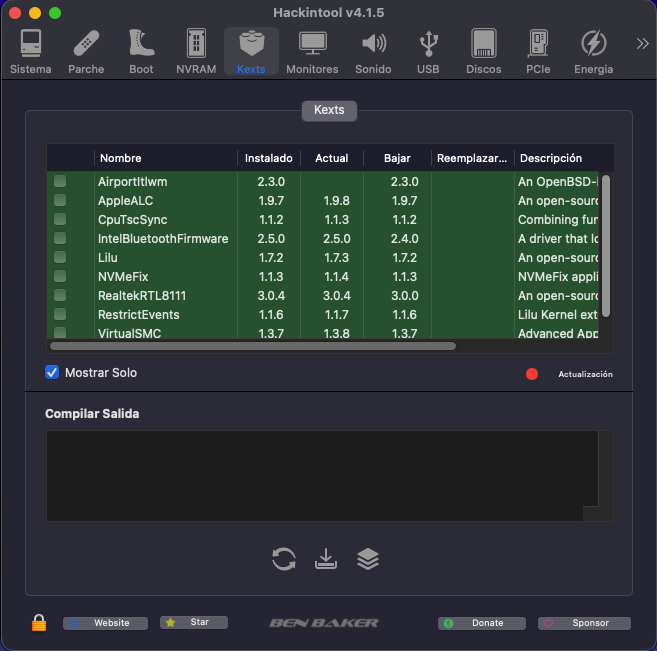Click the Star button
Image resolution: width=657 pixels, height=651 pixels.
[194, 622]
